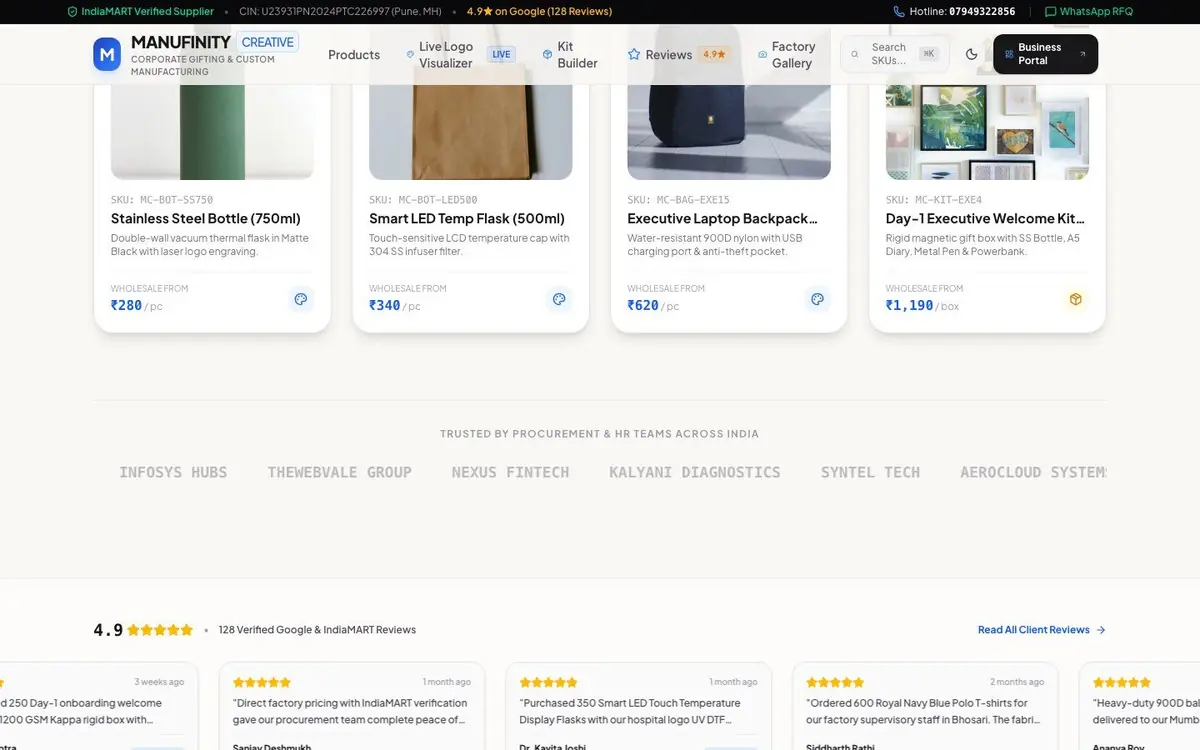
Task: Open the Factory Gallery menu item
Action: pyautogui.click(x=787, y=55)
